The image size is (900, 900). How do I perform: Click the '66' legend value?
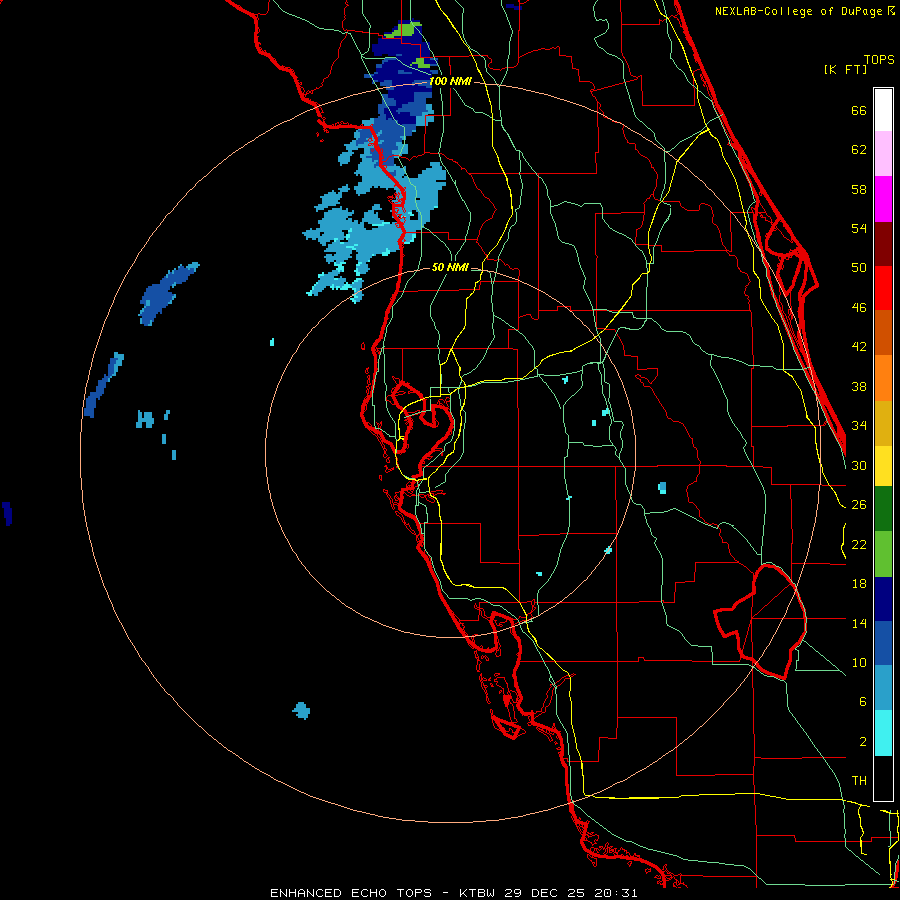pos(859,110)
